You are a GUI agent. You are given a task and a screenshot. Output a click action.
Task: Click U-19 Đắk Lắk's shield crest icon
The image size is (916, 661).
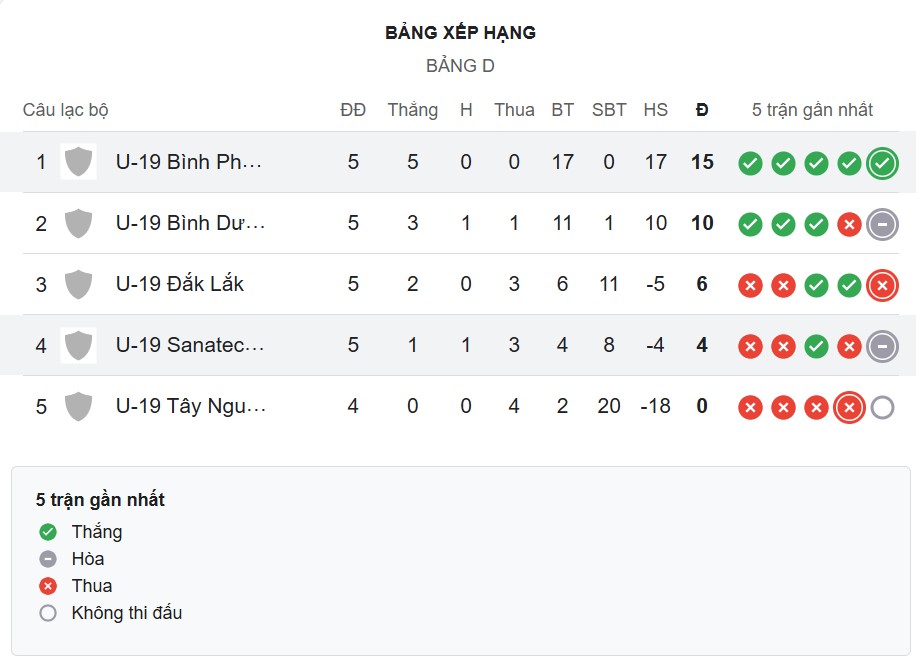pos(77,284)
